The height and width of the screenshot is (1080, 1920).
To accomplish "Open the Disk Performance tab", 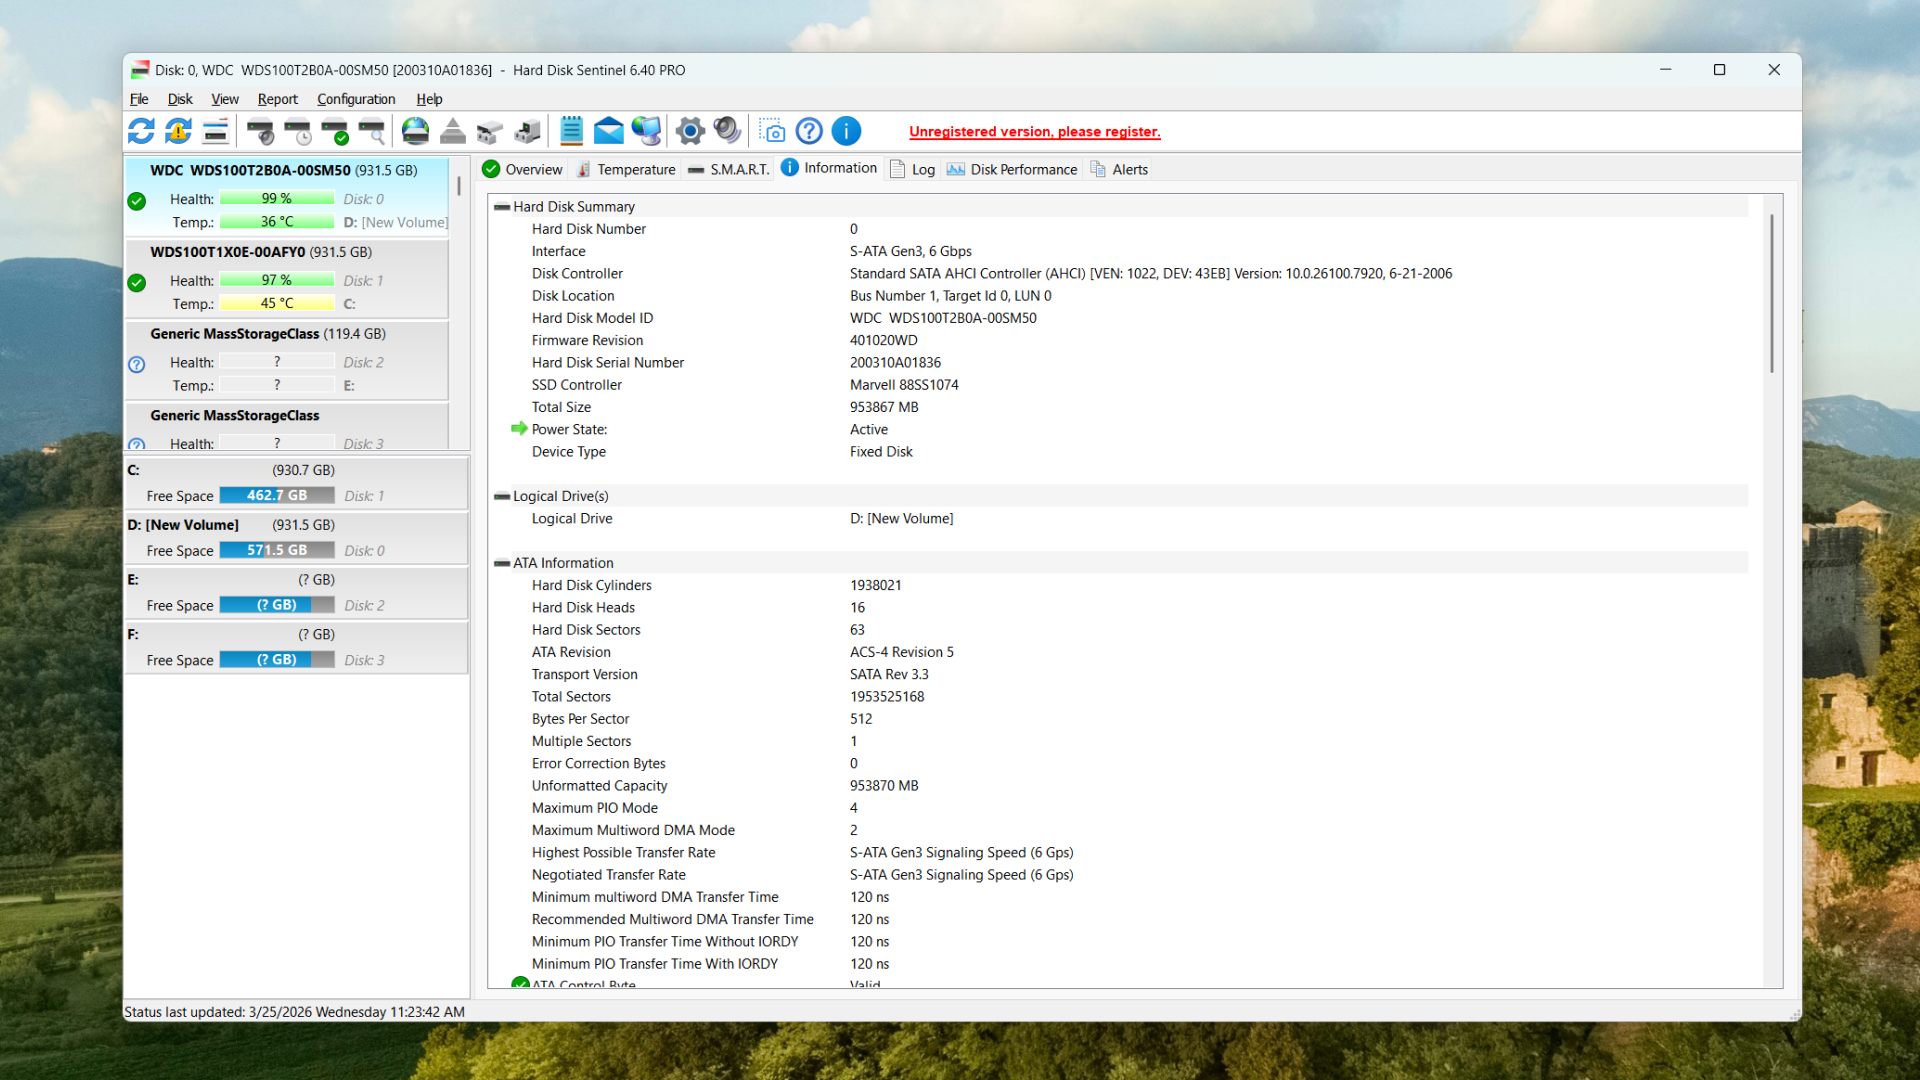I will click(1012, 169).
